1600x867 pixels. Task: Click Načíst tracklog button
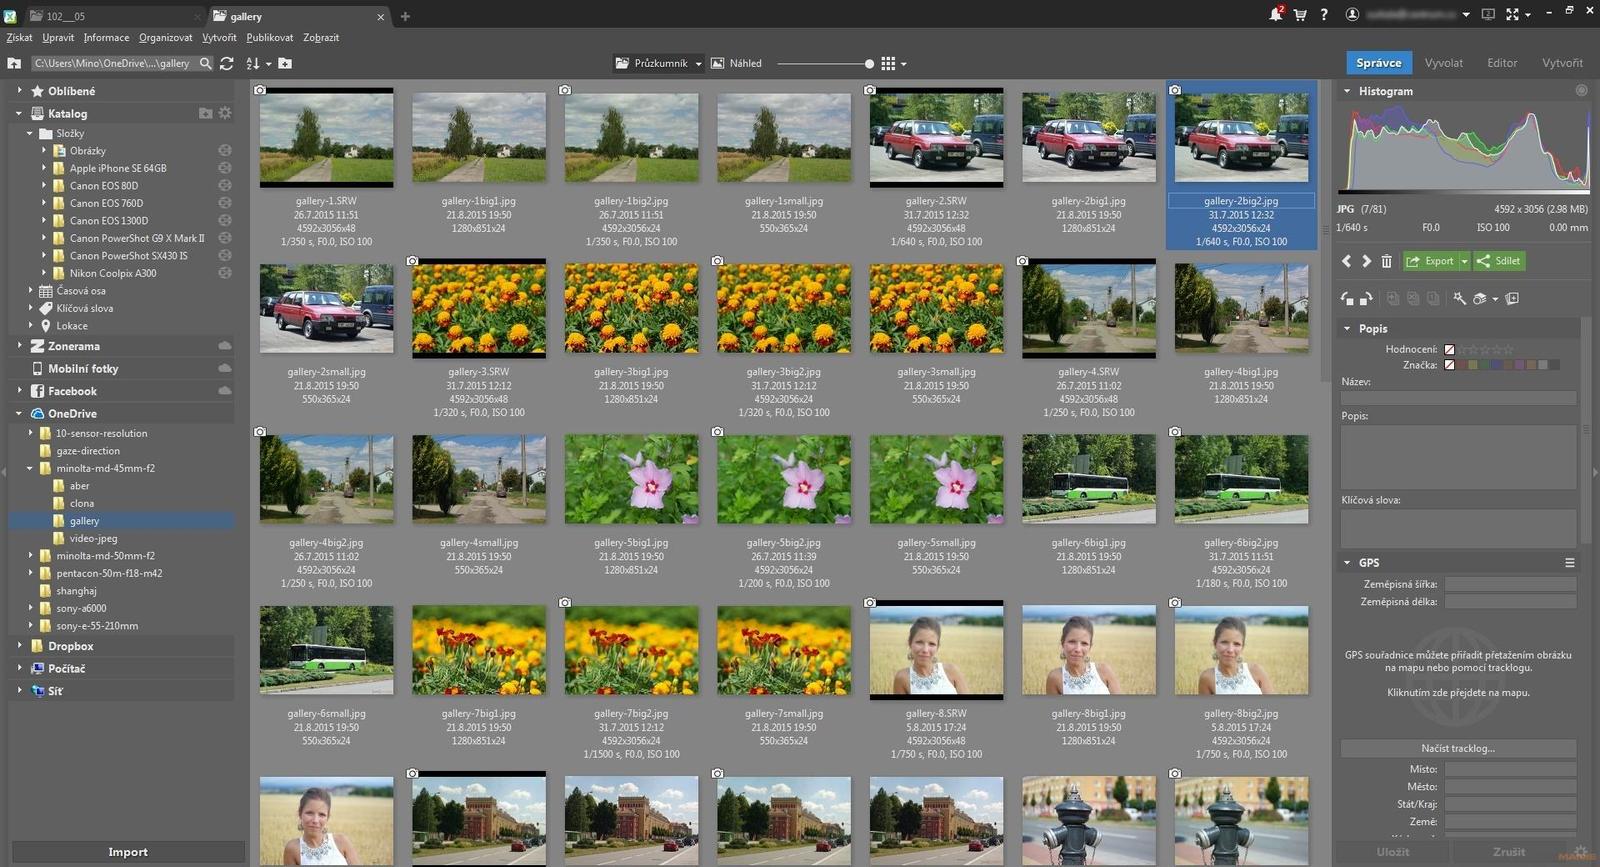[1458, 748]
